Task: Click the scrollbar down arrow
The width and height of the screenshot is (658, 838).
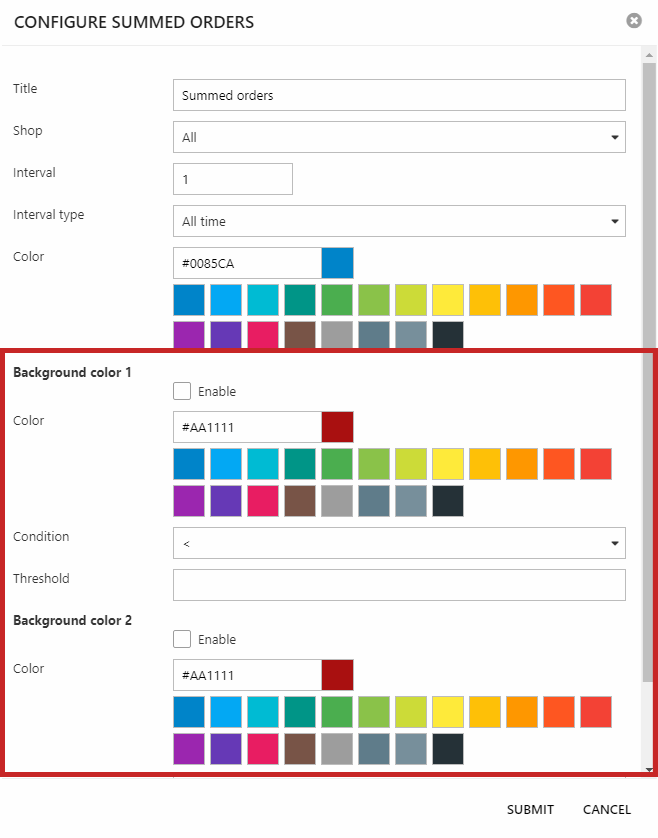Action: tap(649, 769)
